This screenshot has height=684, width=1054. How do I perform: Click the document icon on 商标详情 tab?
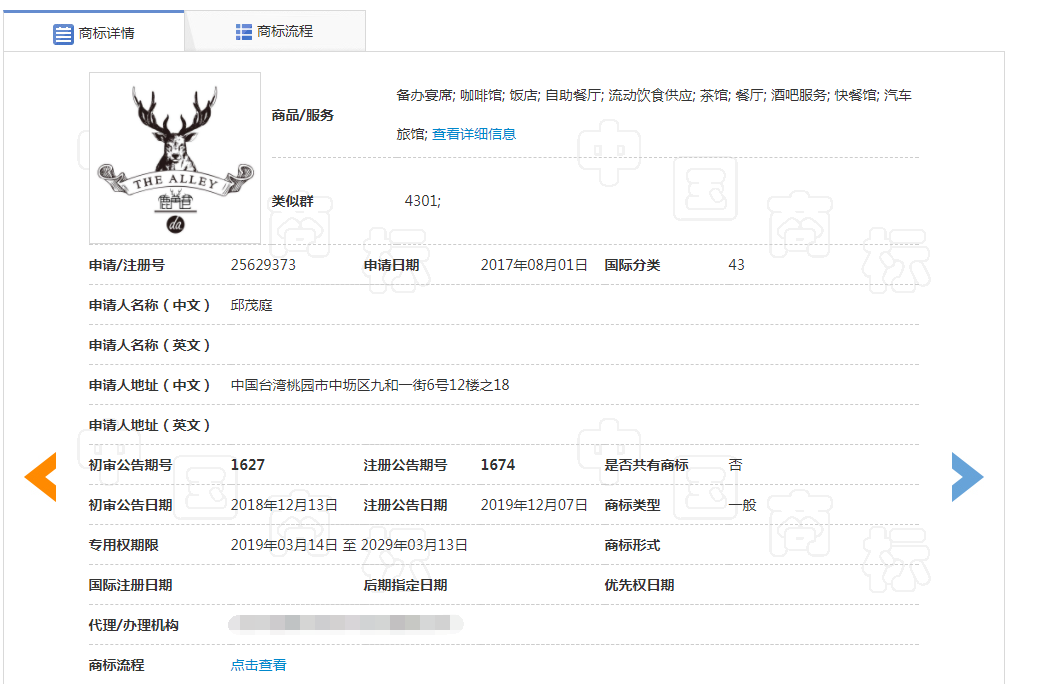pos(63,33)
